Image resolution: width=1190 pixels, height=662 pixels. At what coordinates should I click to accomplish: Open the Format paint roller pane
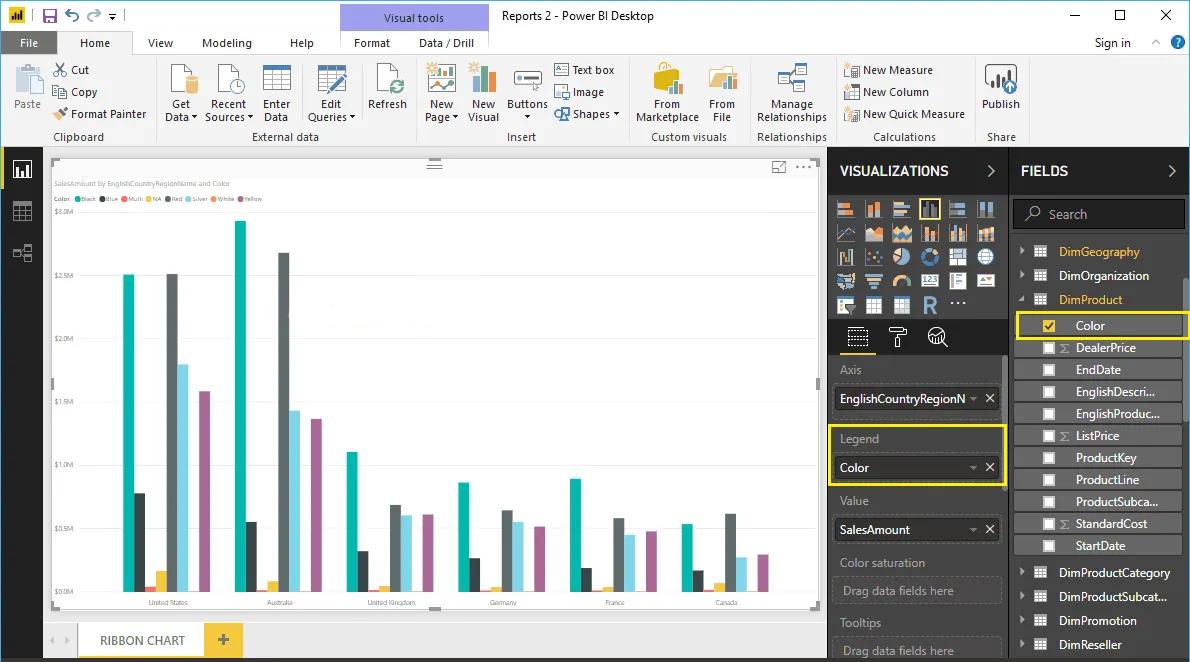pyautogui.click(x=897, y=337)
